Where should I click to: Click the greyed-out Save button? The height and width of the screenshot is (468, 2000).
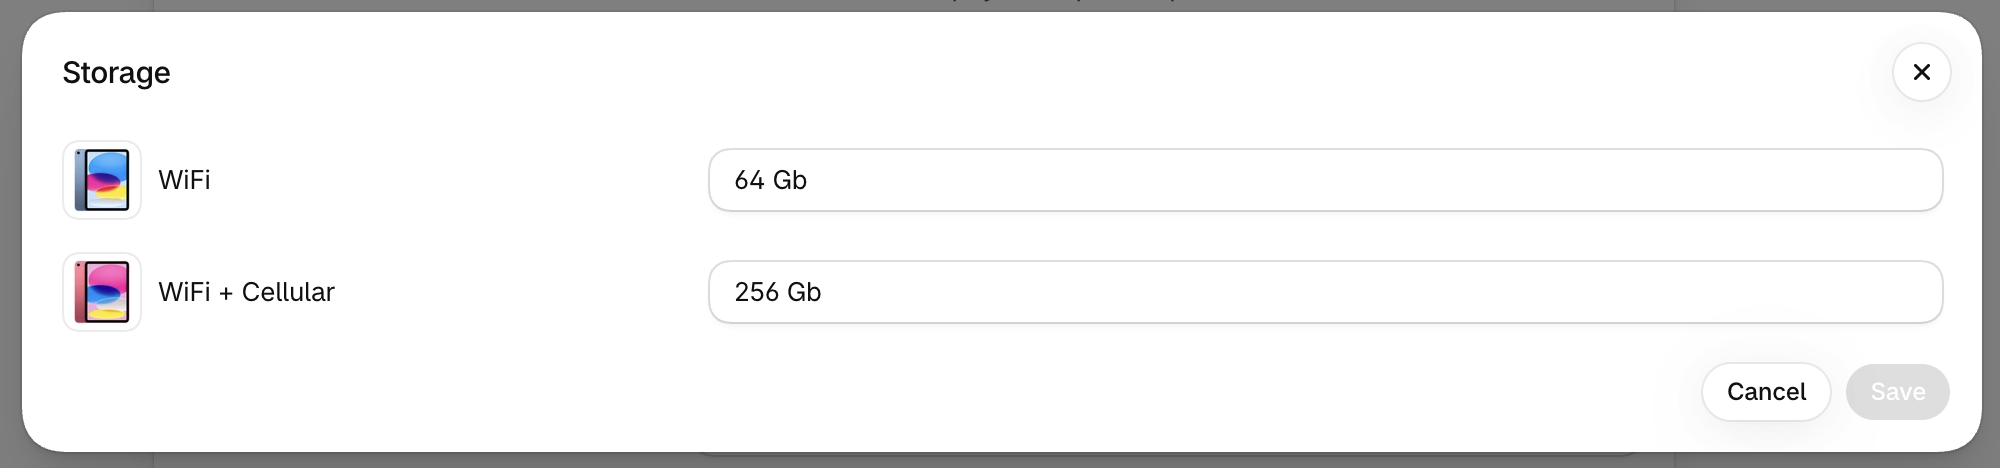1898,392
